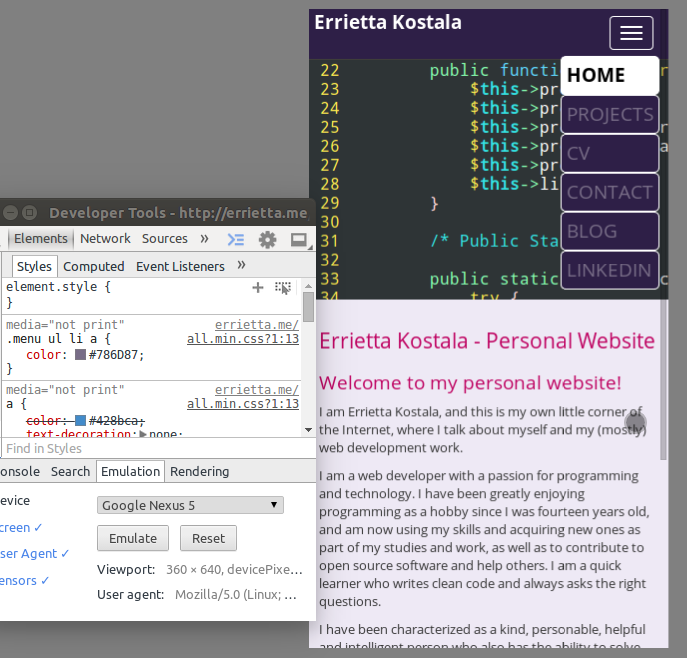Click the Emulate button

133,538
